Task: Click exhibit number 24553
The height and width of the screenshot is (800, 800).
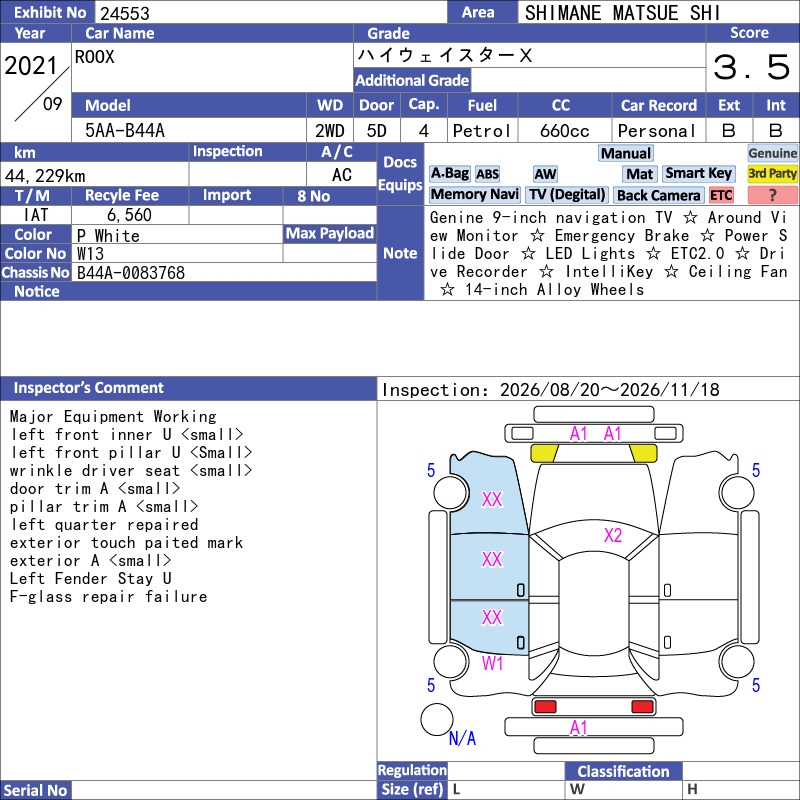Action: 124,13
